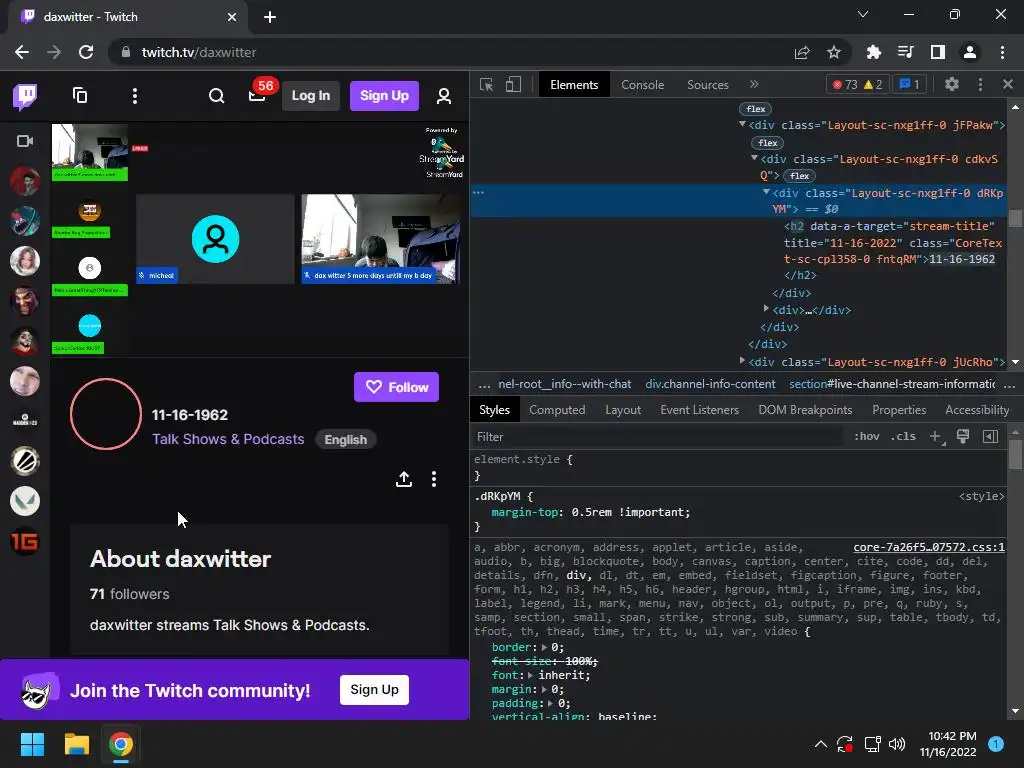
Task: Open the Chrome three-dot menu
Action: [1002, 52]
